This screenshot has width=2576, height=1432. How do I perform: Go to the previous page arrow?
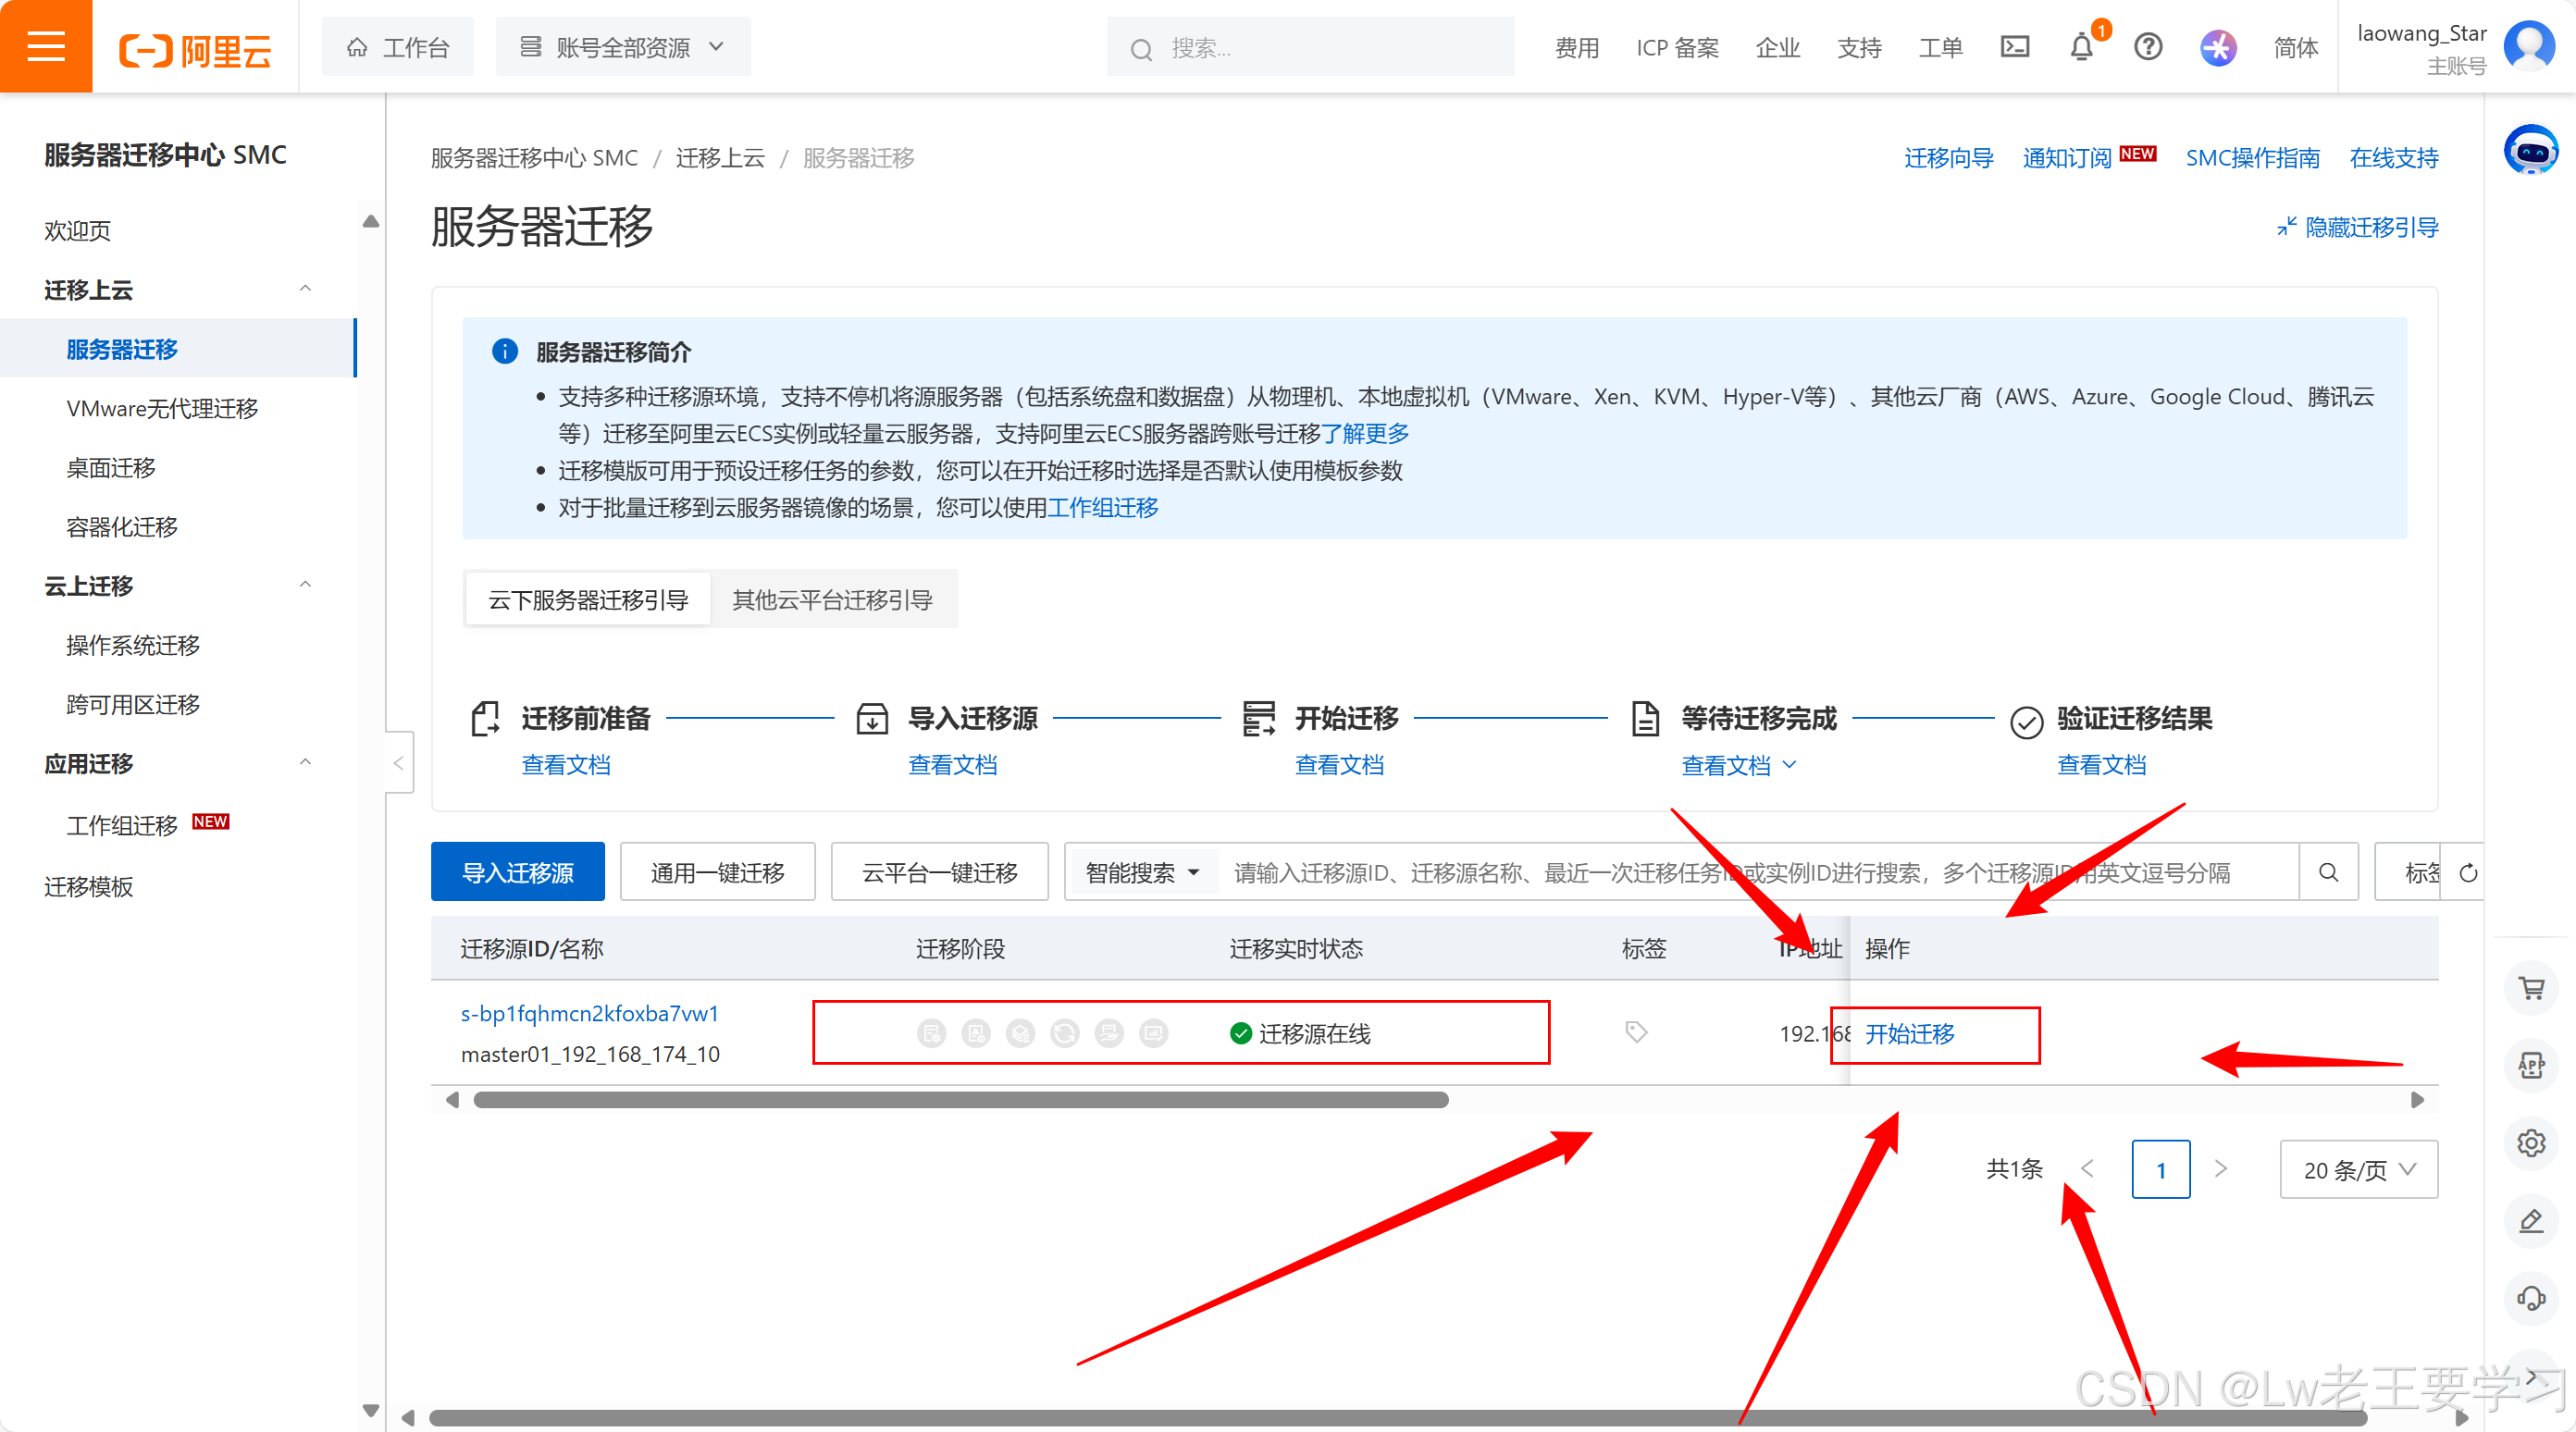[2088, 1168]
